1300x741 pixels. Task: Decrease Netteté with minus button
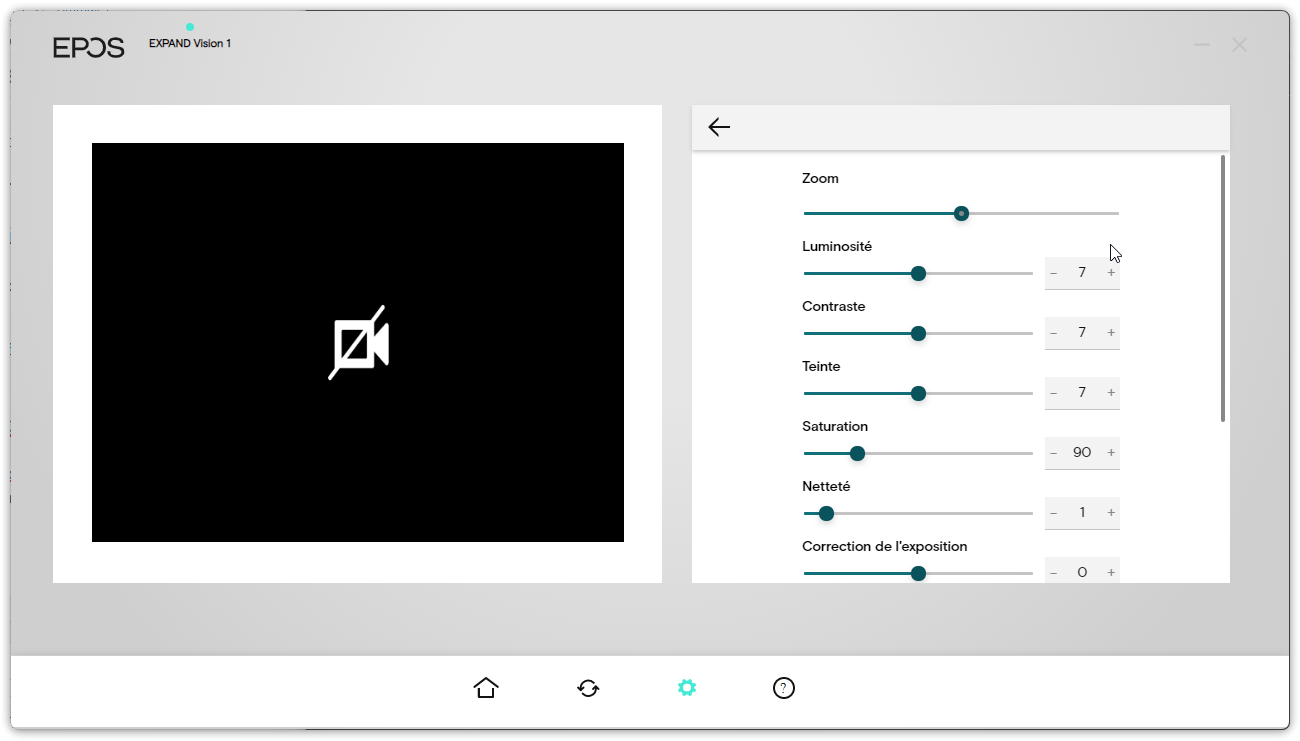(1053, 513)
